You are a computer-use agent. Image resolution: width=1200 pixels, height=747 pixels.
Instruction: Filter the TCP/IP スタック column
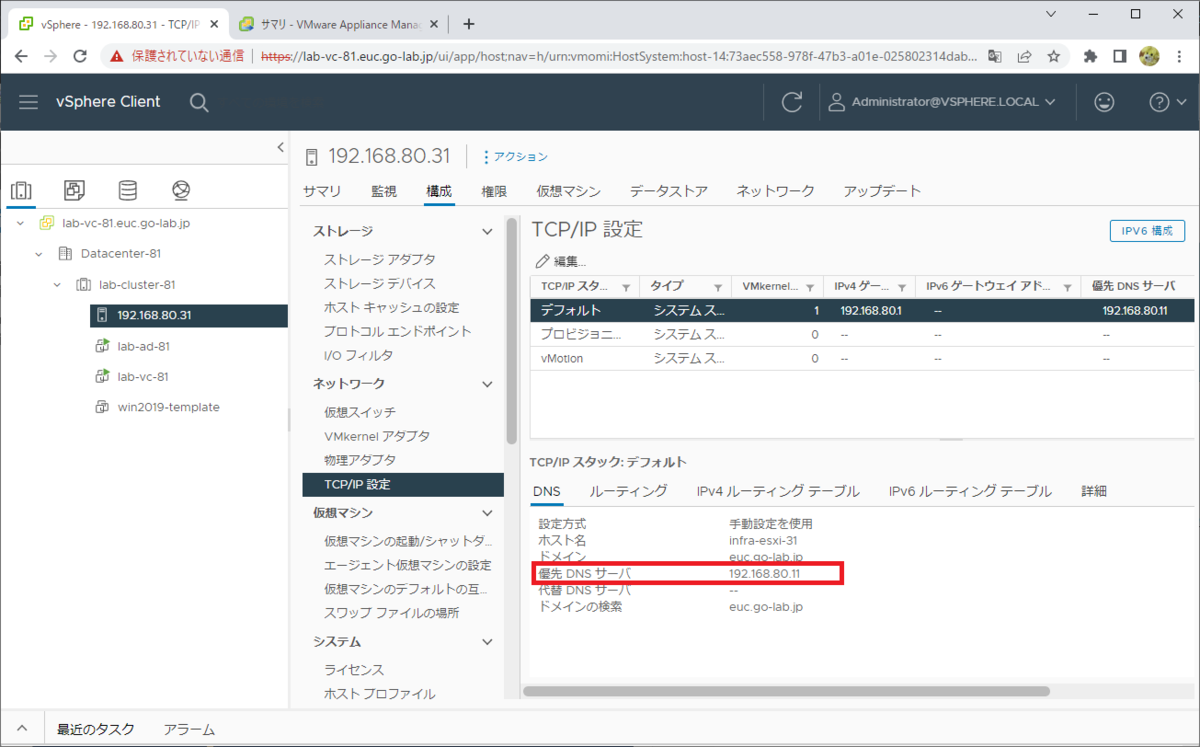tap(626, 287)
